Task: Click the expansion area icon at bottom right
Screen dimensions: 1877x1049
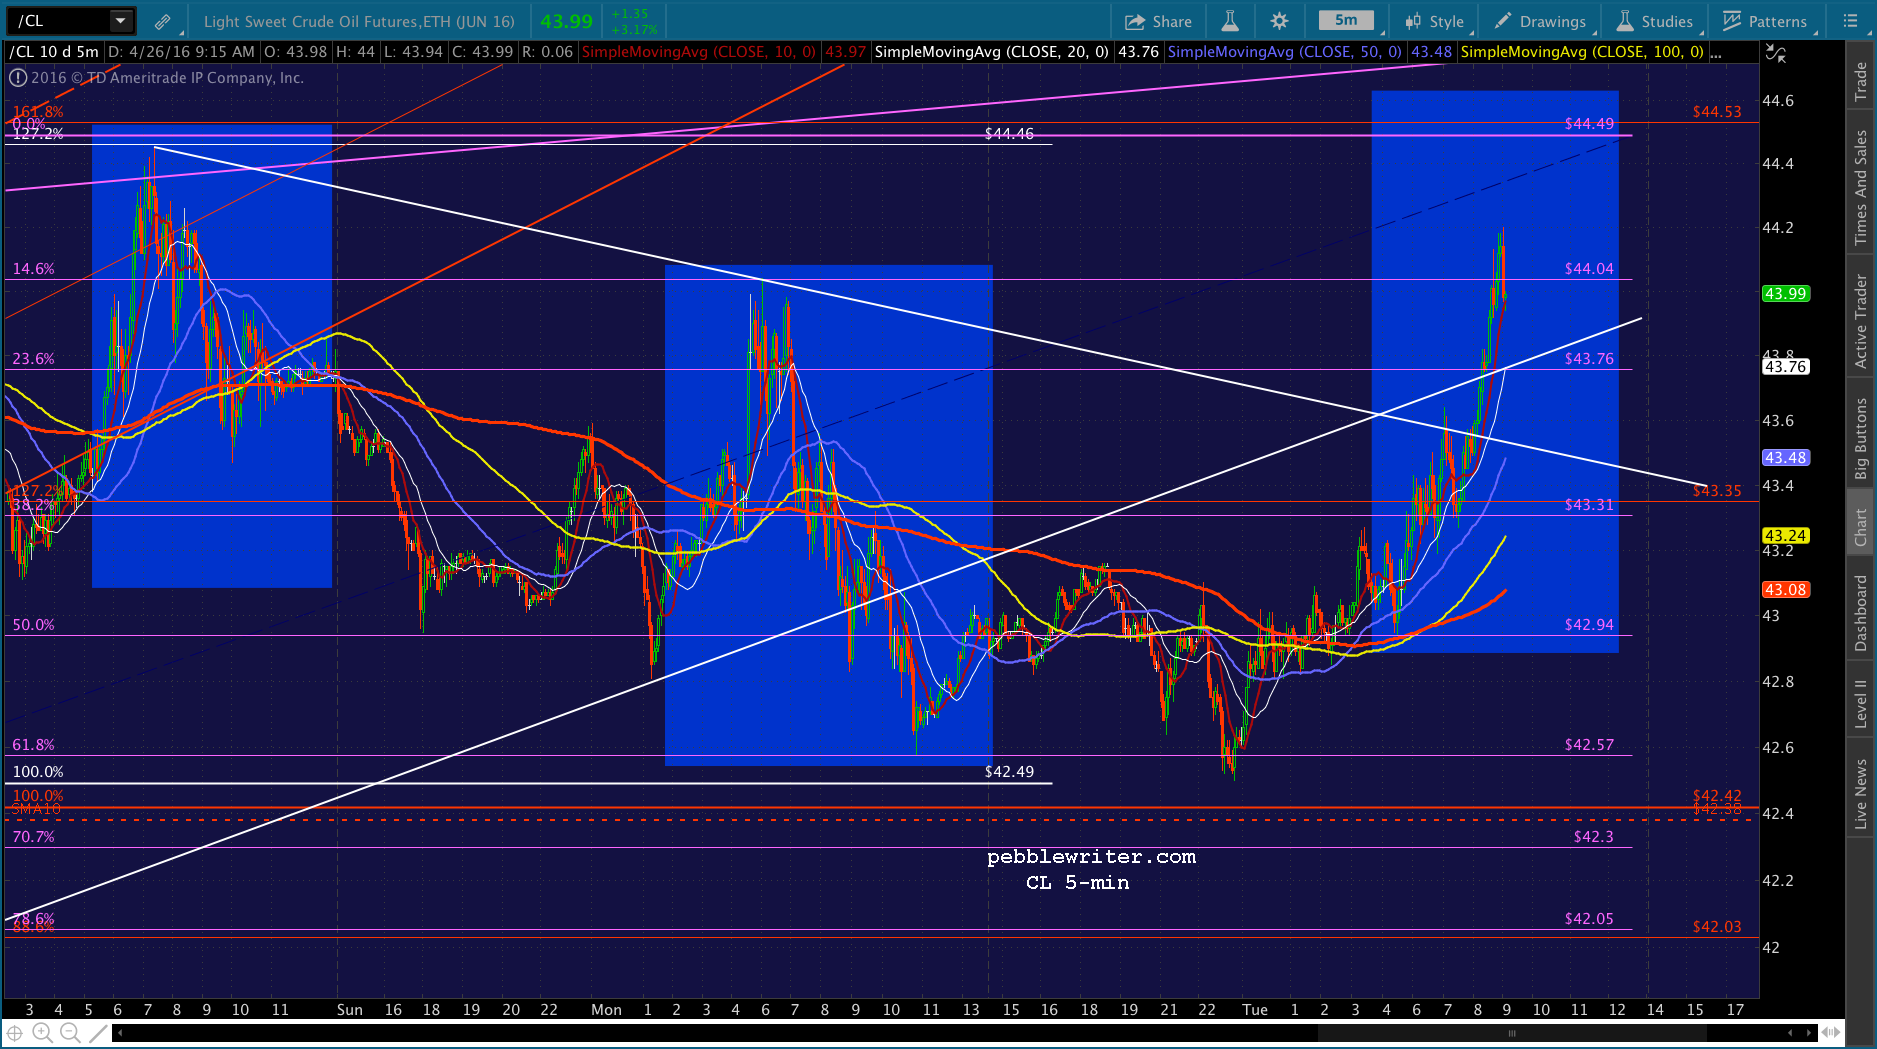Action: (x=1832, y=1033)
